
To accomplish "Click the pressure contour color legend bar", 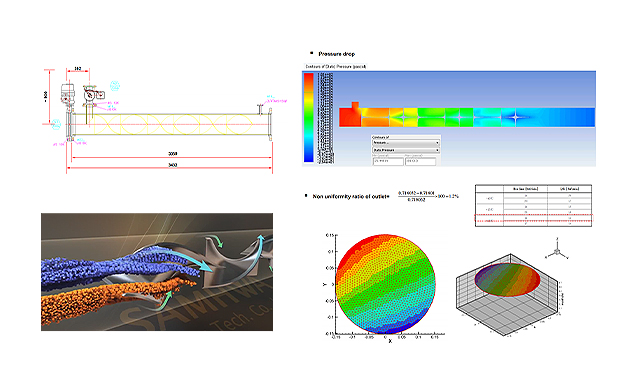I will tap(309, 117).
